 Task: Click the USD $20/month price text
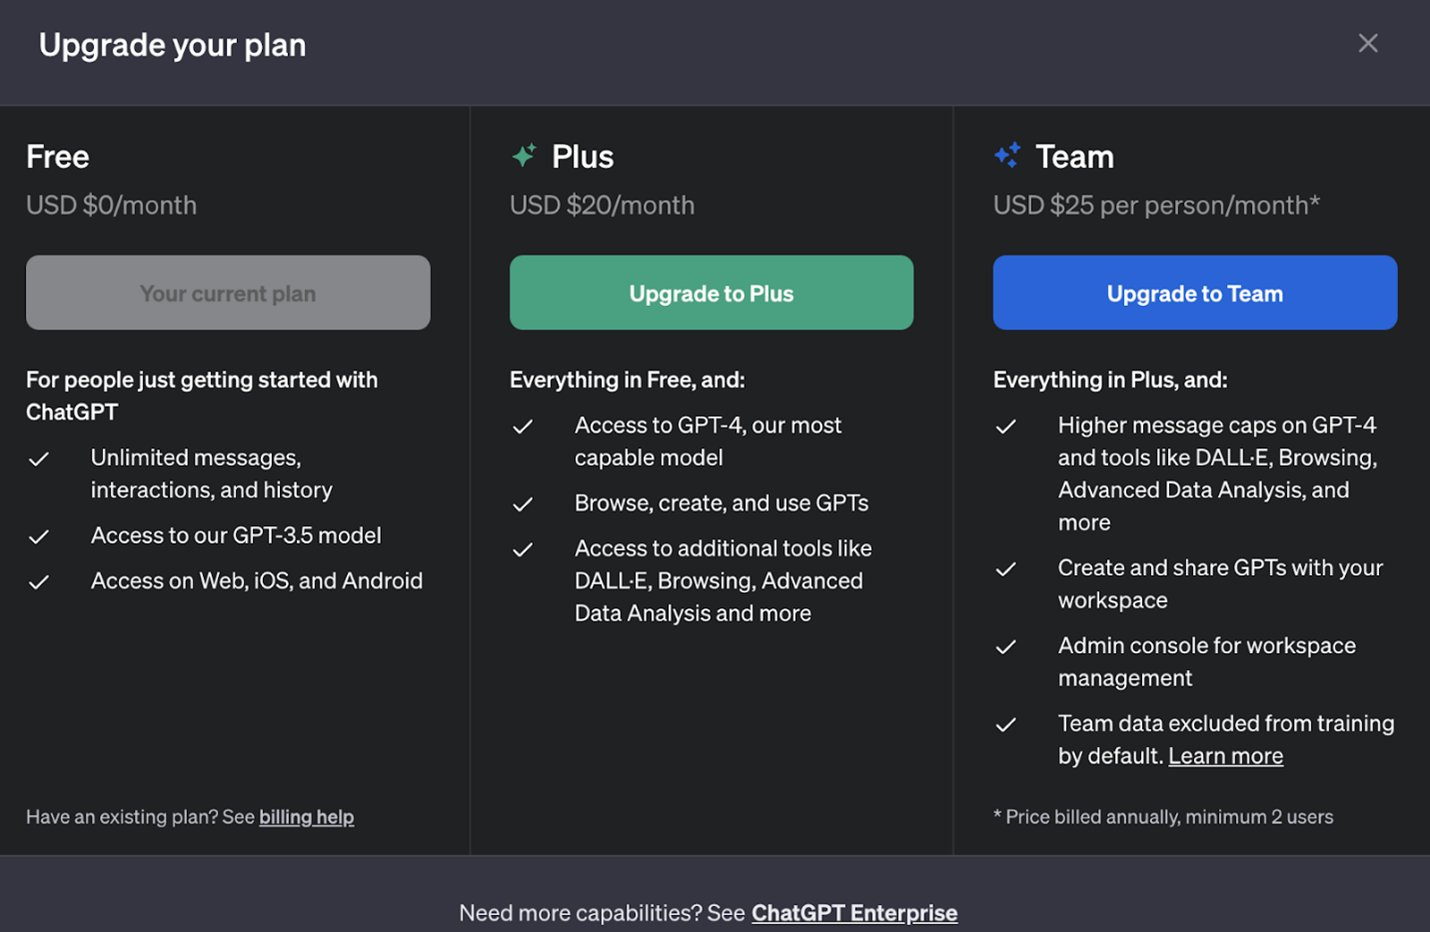click(x=602, y=205)
